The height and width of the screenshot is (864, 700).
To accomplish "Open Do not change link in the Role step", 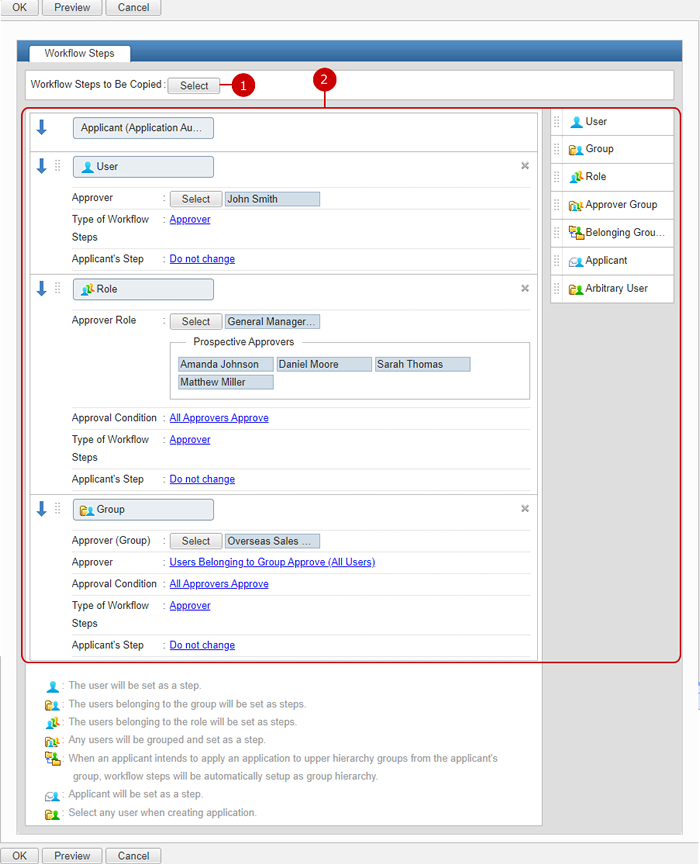I will pos(202,479).
